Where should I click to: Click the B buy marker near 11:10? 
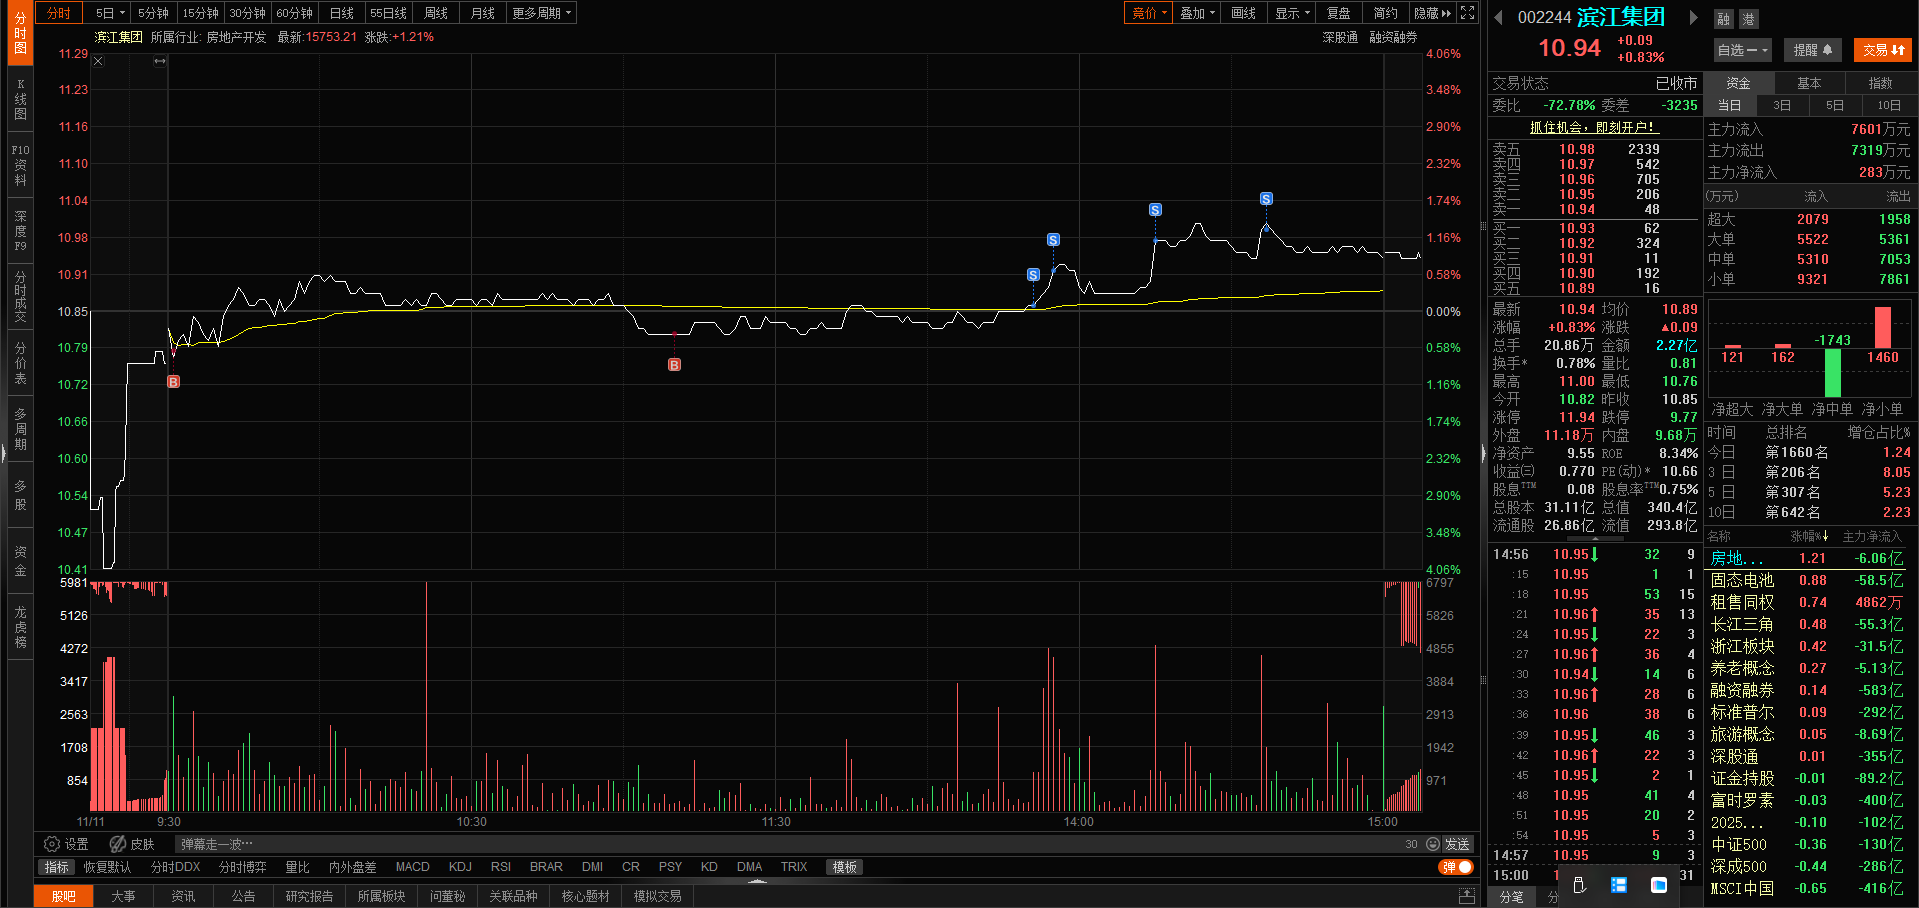click(674, 365)
